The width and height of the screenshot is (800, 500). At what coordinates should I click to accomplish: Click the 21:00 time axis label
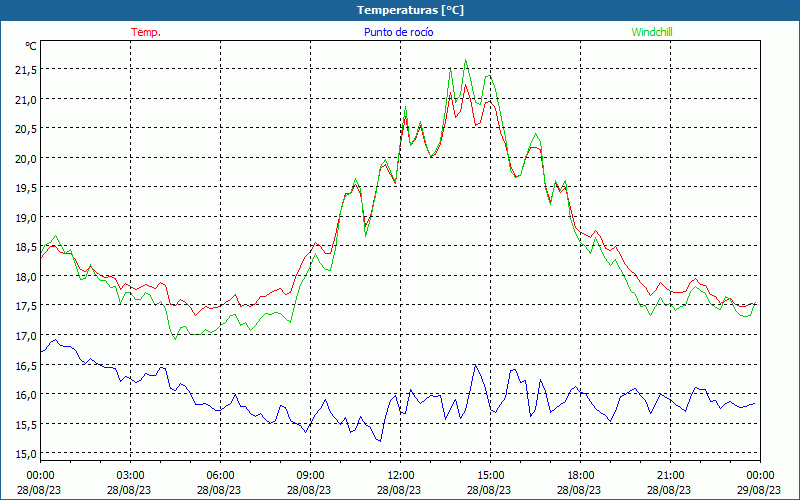(670, 476)
